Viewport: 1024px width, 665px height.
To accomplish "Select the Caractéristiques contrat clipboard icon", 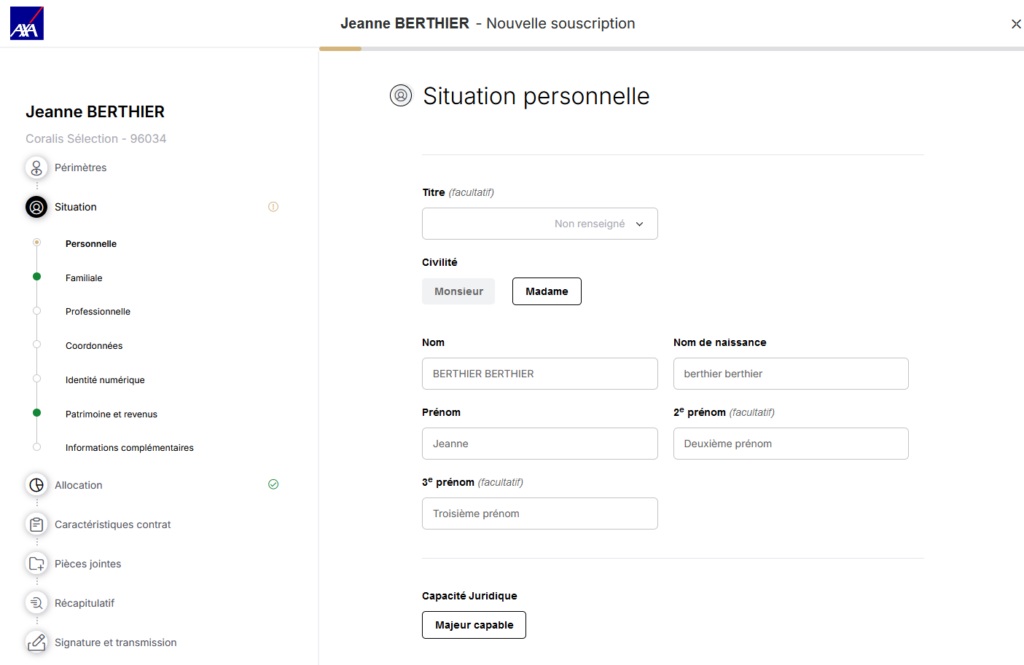I will [37, 525].
